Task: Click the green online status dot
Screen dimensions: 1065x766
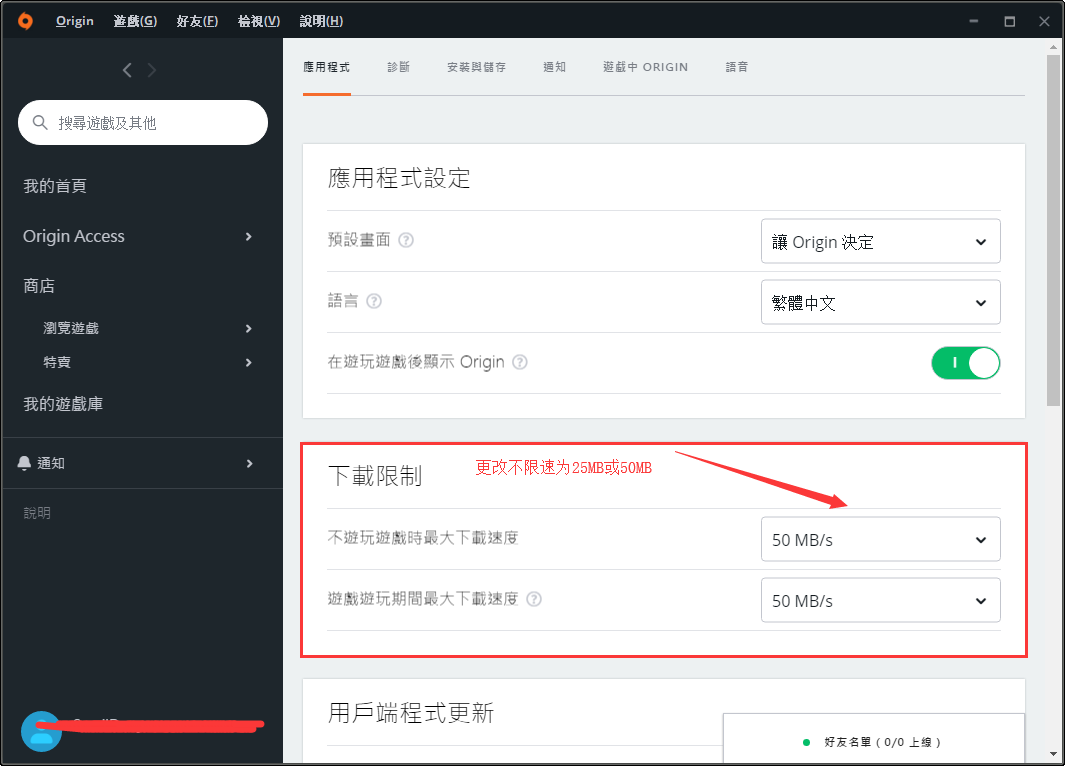Action: click(x=806, y=742)
